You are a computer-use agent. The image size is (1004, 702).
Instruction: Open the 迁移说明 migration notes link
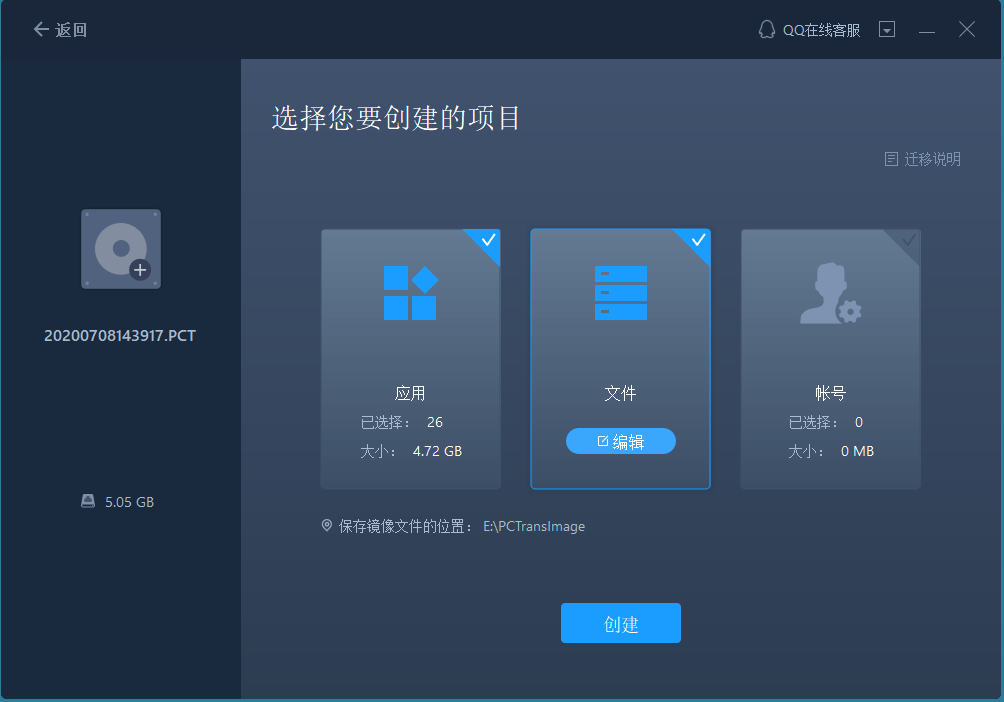pos(932,159)
